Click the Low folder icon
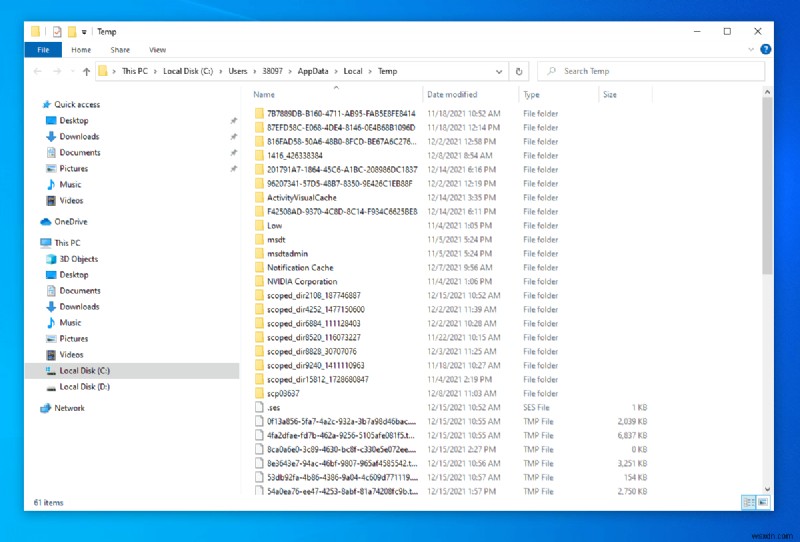800x542 pixels. 259,225
